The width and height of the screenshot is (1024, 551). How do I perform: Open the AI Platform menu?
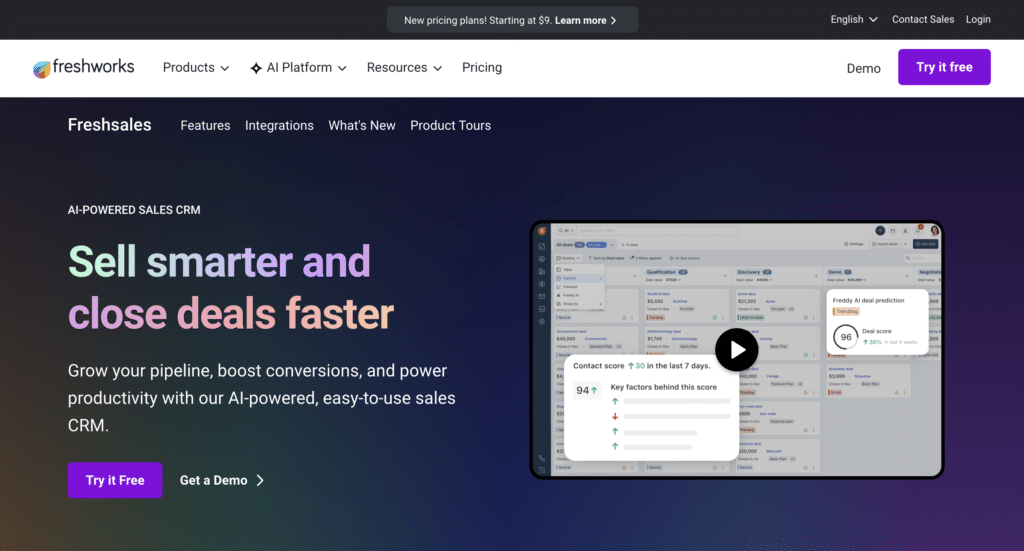[x=298, y=67]
